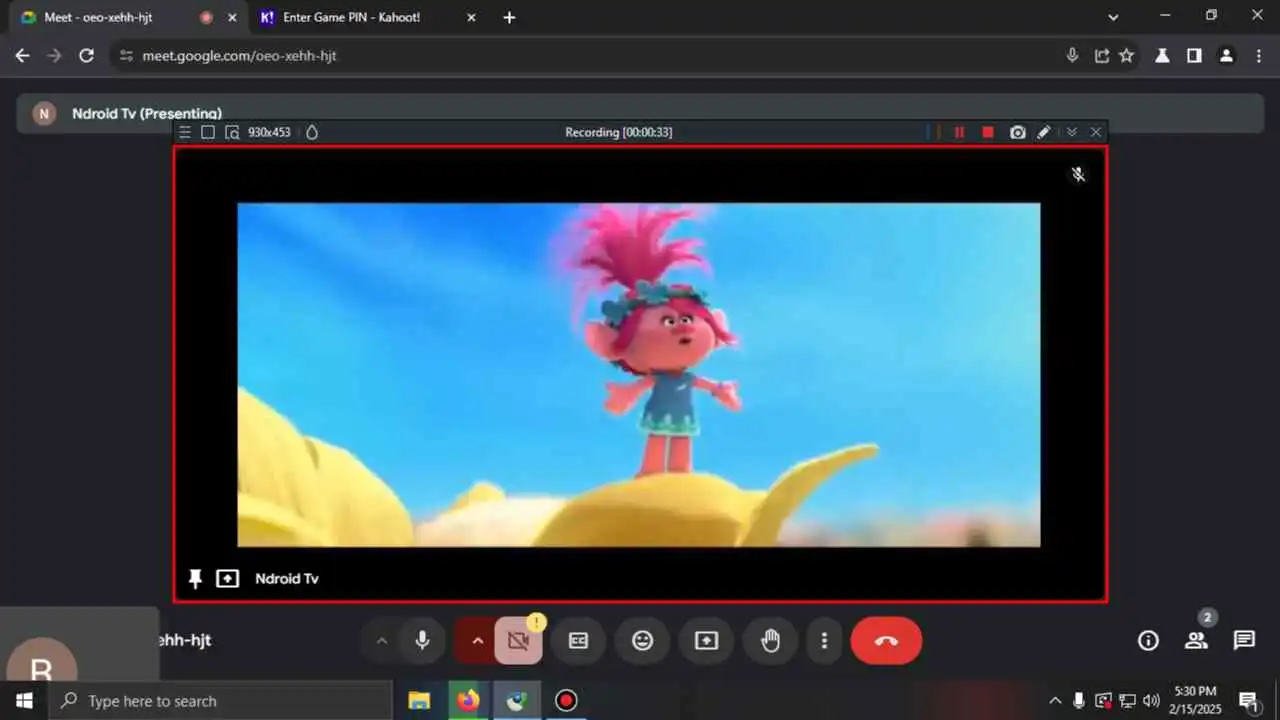Open Chrome three-dot menu
The width and height of the screenshot is (1280, 720).
(x=1258, y=56)
